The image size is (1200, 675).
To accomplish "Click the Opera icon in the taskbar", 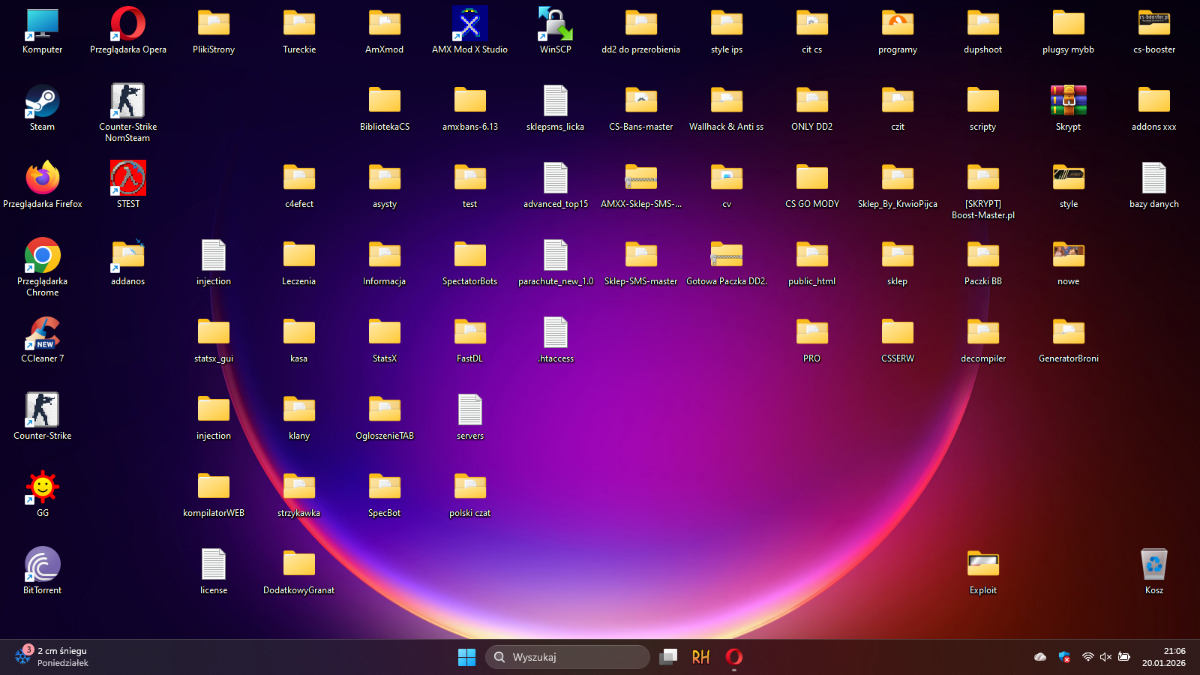I will pyautogui.click(x=734, y=657).
